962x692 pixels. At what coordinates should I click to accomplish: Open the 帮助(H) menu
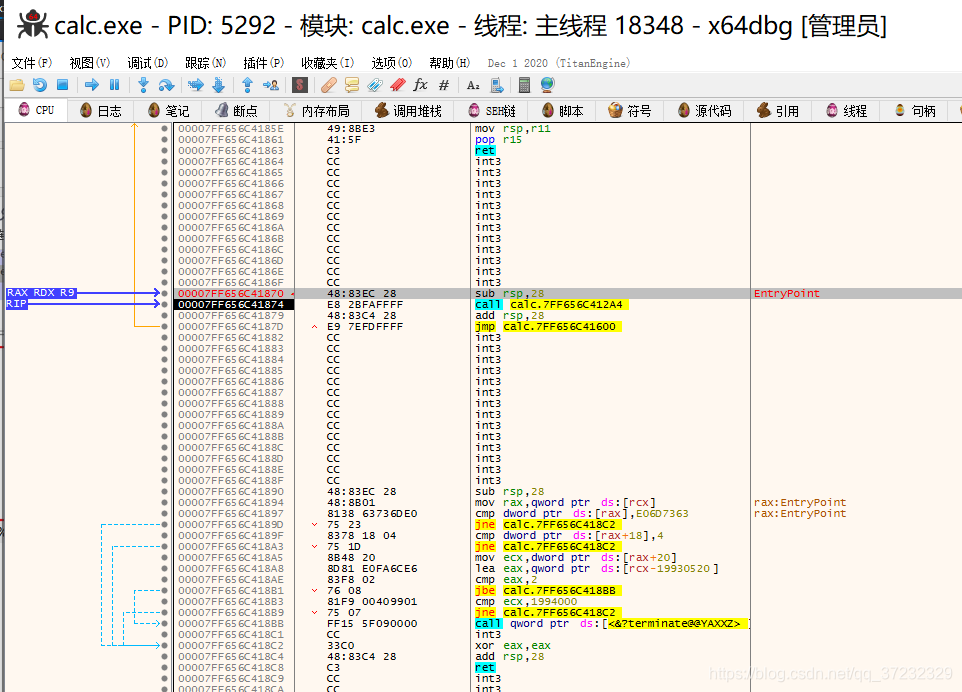(450, 63)
